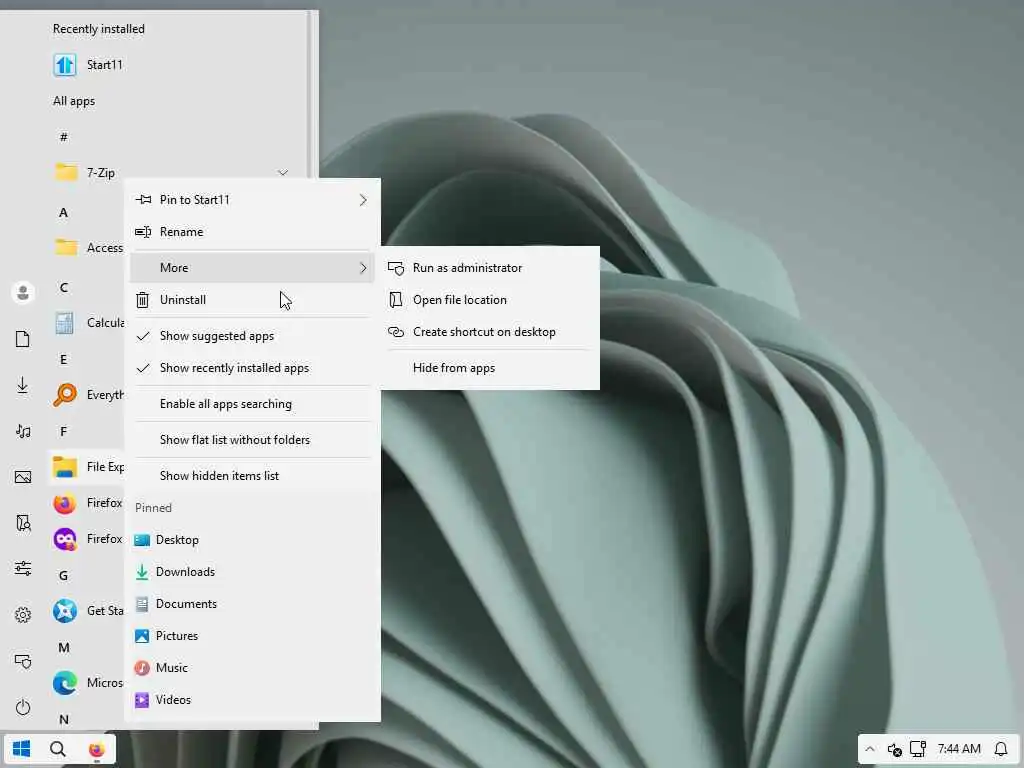This screenshot has height=768, width=1024.
Task: Launch the Calculator app icon
Action: pos(65,323)
